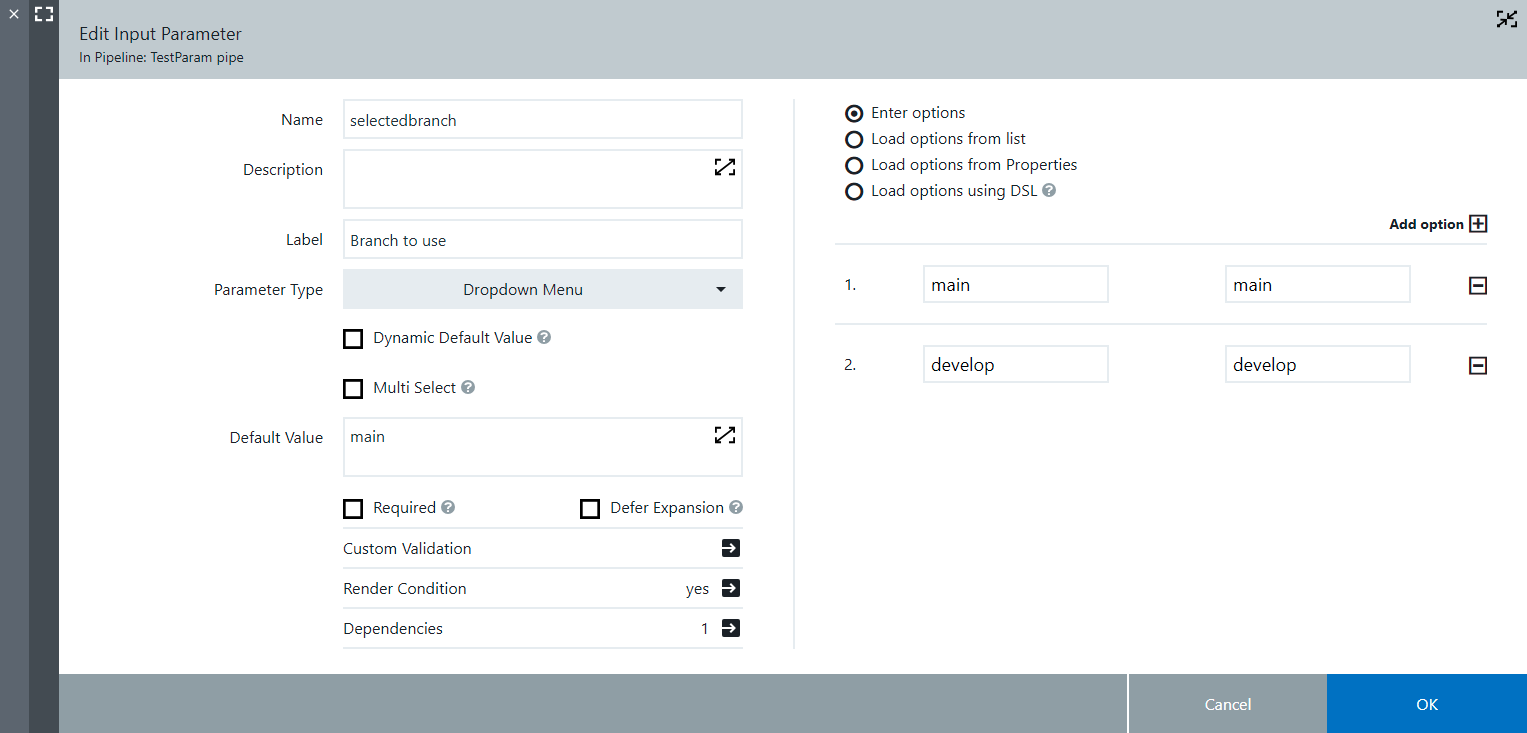Open help for Dynamic Default Value
1527x733 pixels.
[x=544, y=338]
